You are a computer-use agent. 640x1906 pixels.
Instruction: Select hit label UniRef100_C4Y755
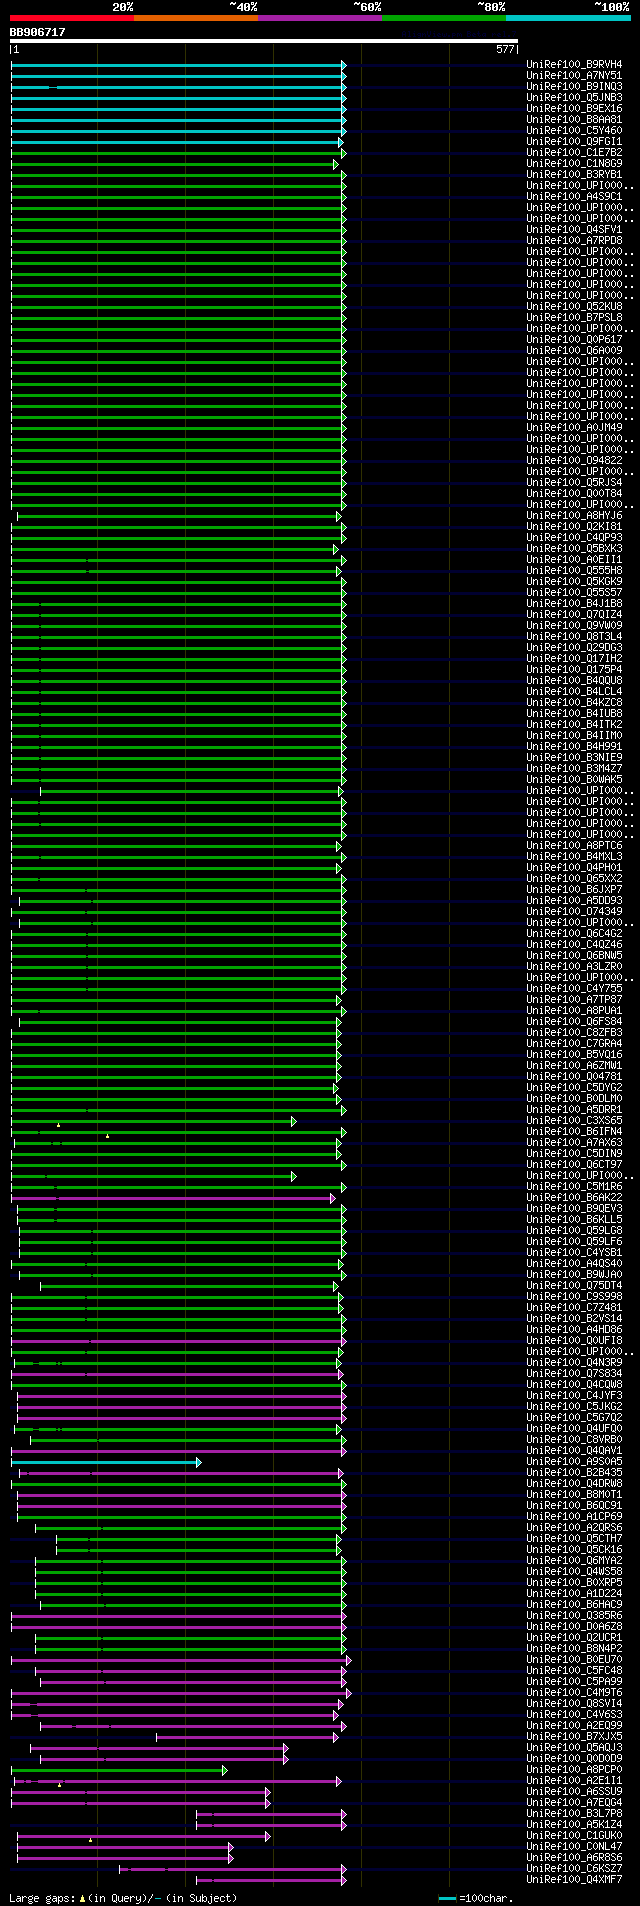[x=574, y=988]
